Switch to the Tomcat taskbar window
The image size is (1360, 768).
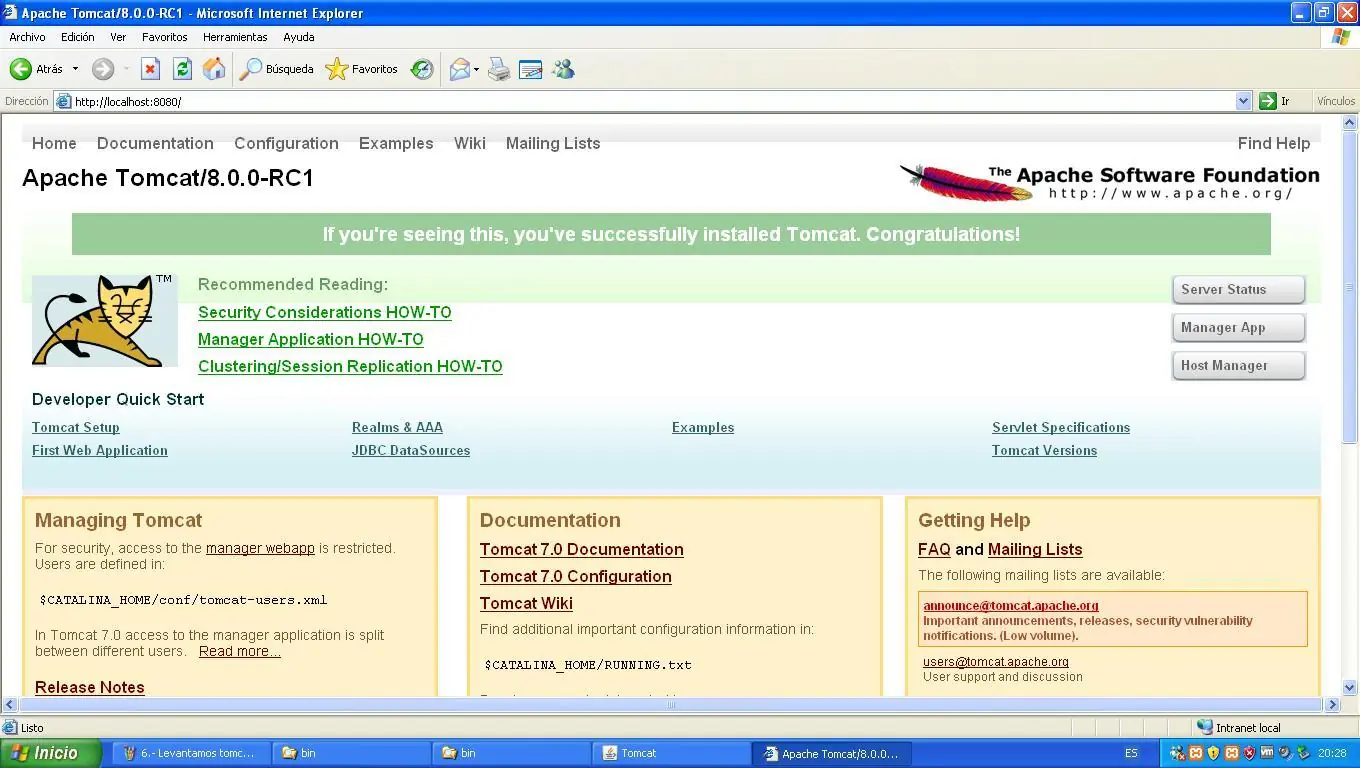coord(671,753)
